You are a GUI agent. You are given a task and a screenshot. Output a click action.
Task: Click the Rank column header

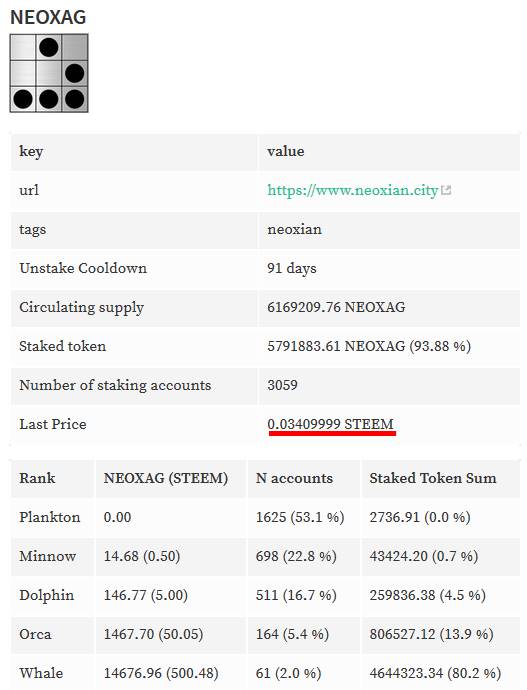tap(37, 478)
